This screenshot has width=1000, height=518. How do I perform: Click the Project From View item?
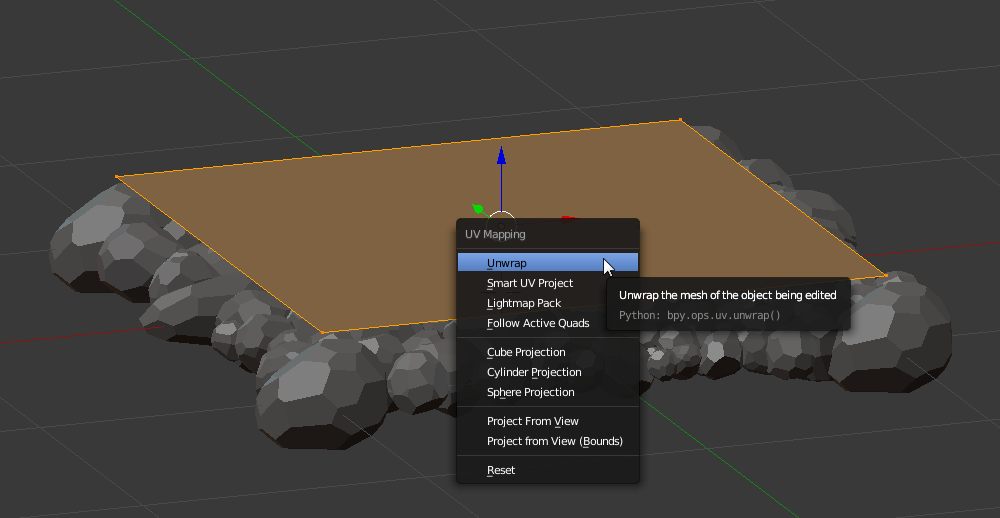532,421
